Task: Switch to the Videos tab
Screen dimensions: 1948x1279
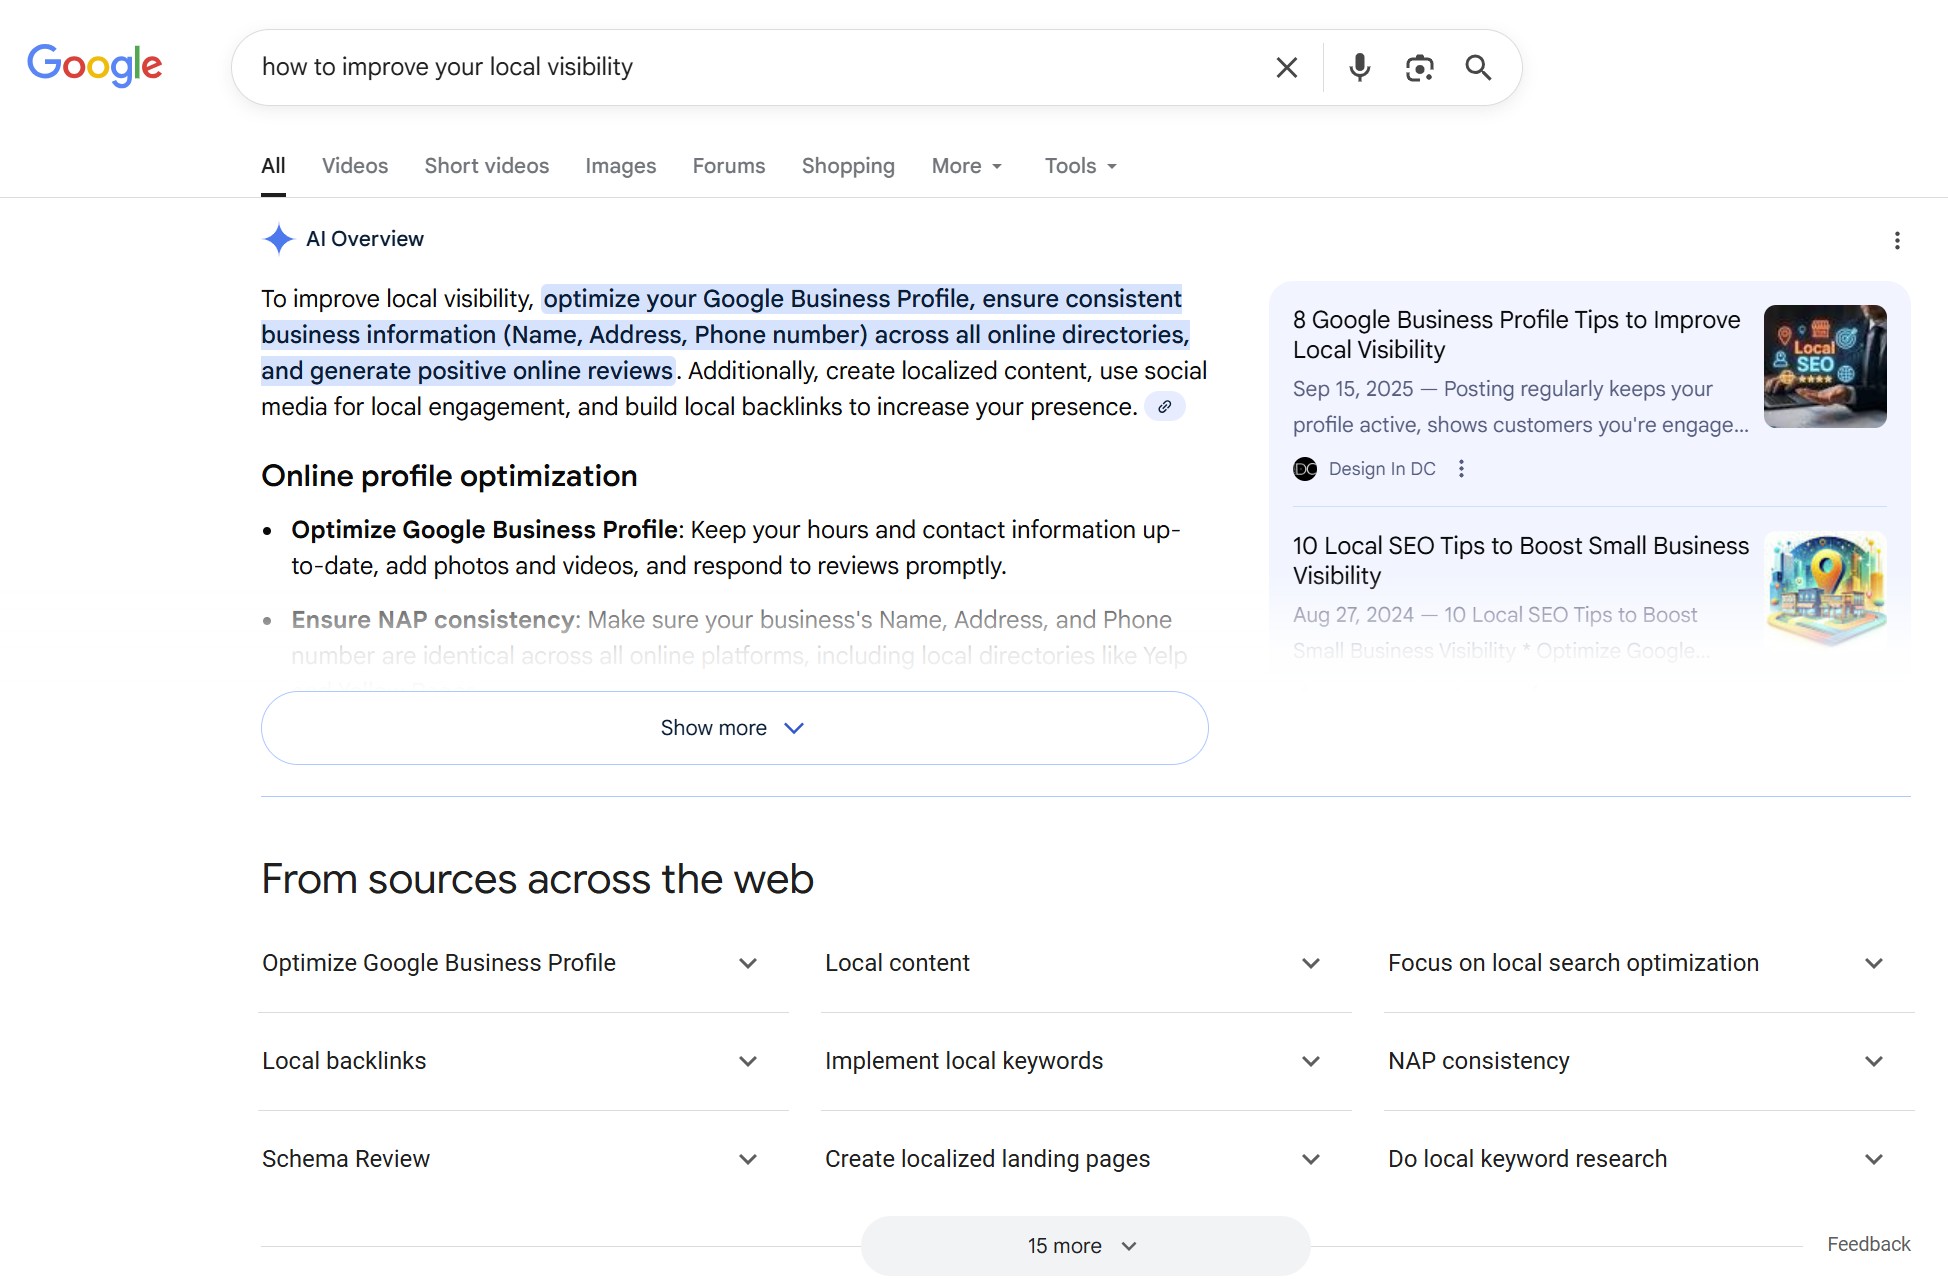Action: coord(354,166)
